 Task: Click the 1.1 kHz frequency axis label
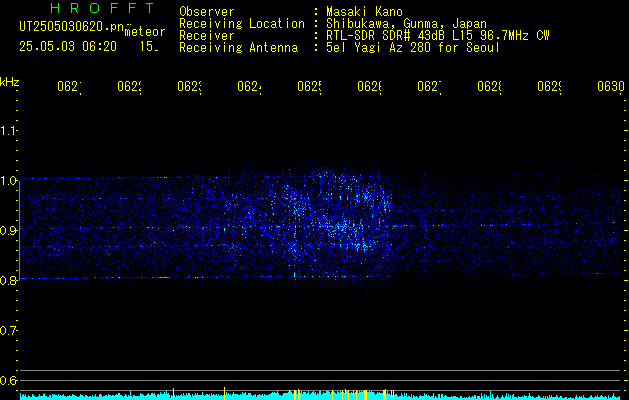8,130
